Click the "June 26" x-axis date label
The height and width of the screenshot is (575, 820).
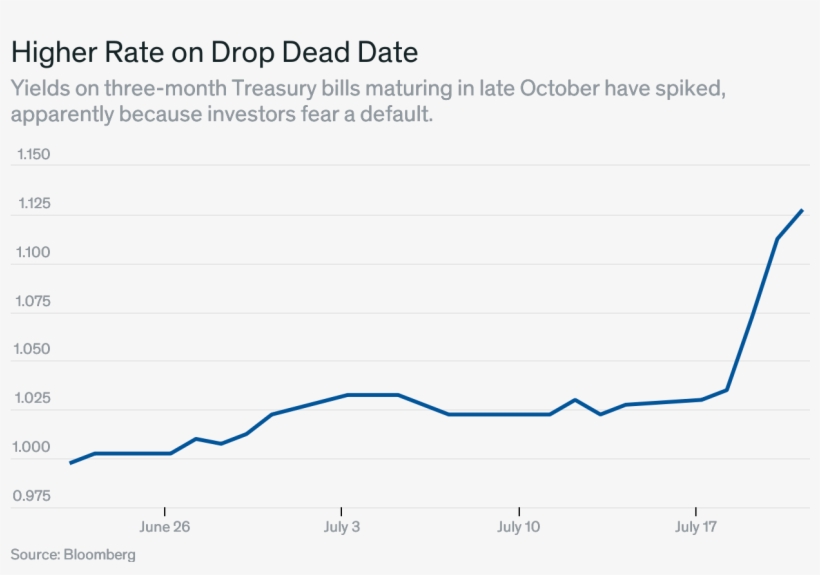[x=165, y=527]
